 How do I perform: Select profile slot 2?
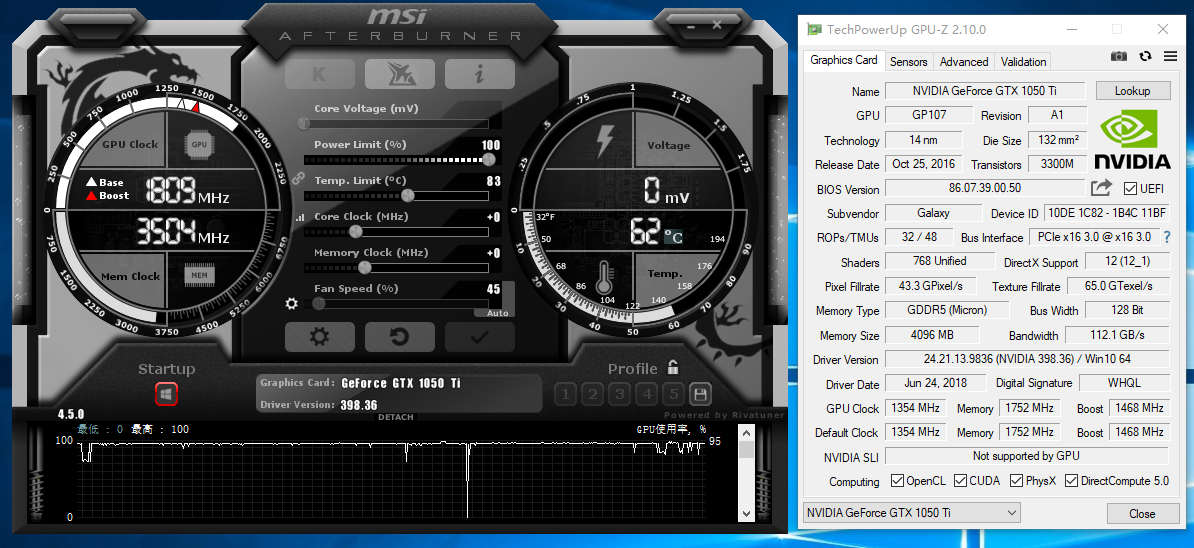click(x=592, y=394)
